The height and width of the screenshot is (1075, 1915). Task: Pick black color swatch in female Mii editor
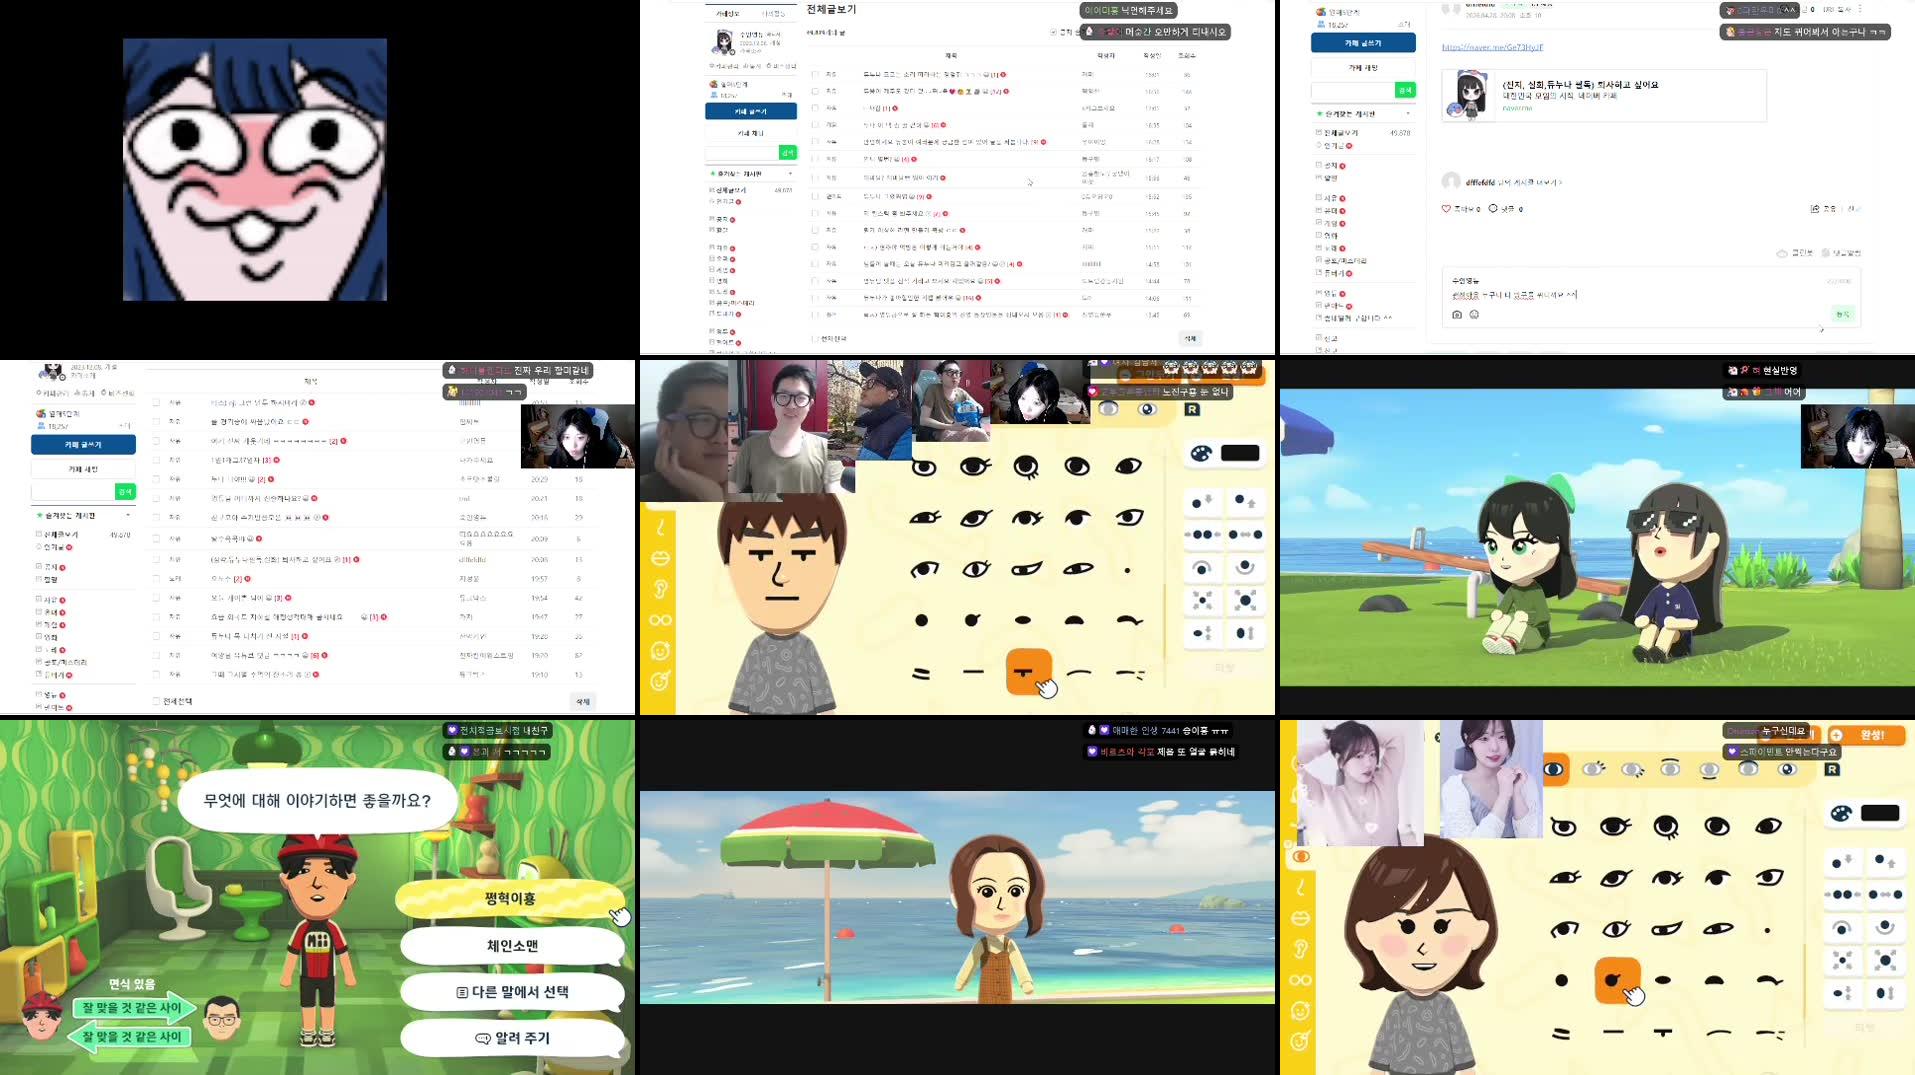(x=1880, y=813)
